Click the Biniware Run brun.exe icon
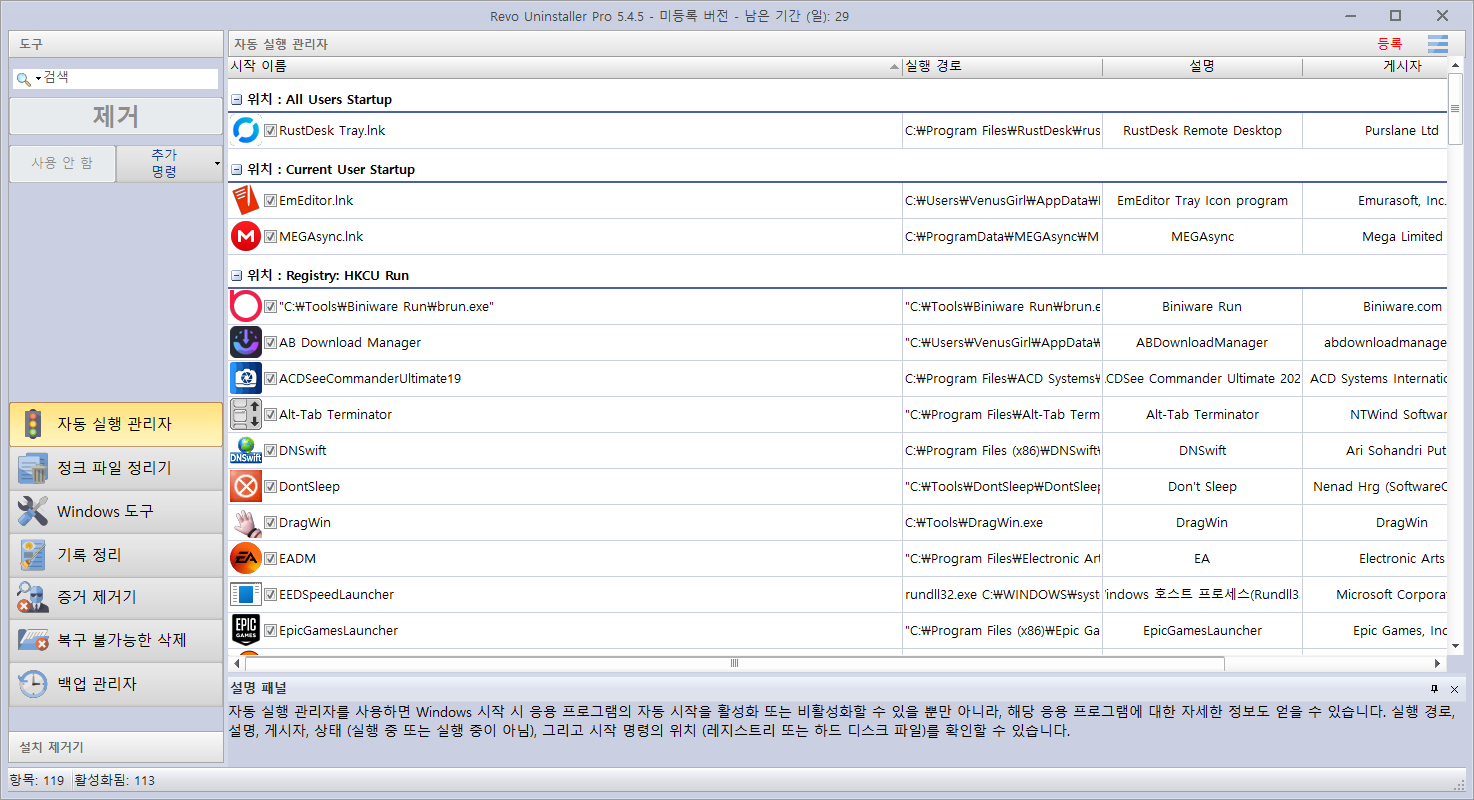 [x=246, y=307]
